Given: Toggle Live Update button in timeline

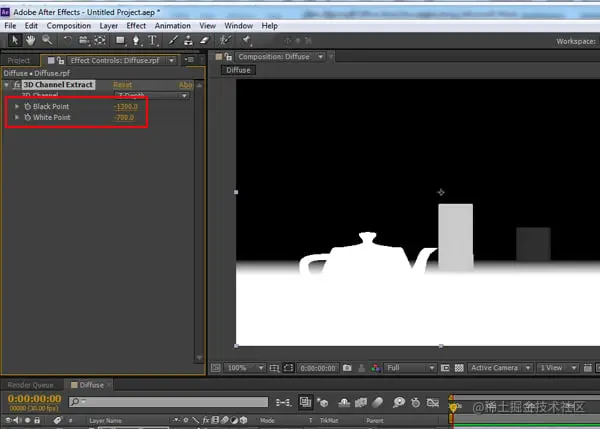Looking at the screenshot, I should point(305,402).
